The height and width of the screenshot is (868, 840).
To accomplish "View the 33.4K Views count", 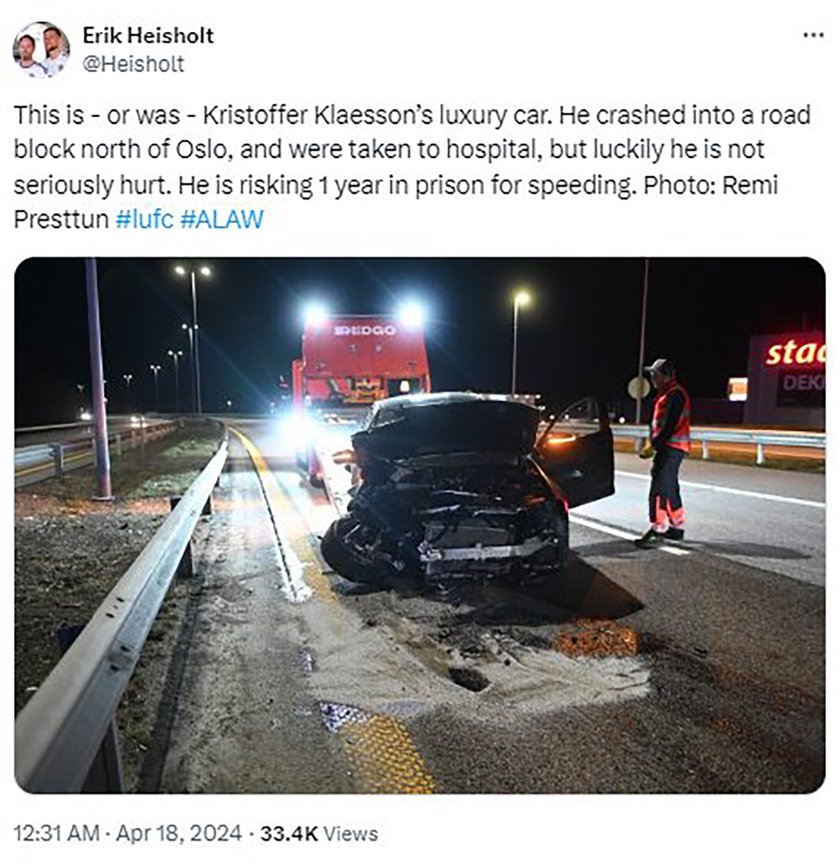I will 319,834.
